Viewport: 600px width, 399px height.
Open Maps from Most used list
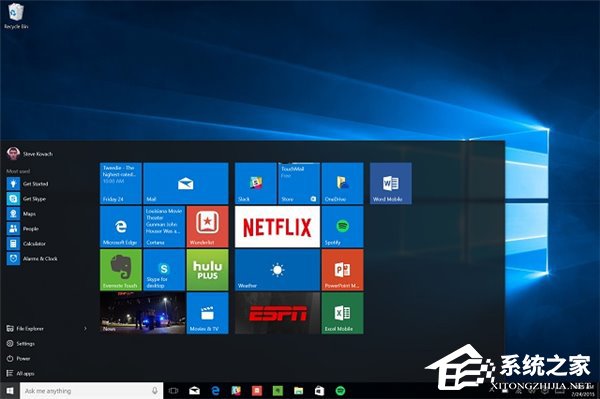(21, 214)
